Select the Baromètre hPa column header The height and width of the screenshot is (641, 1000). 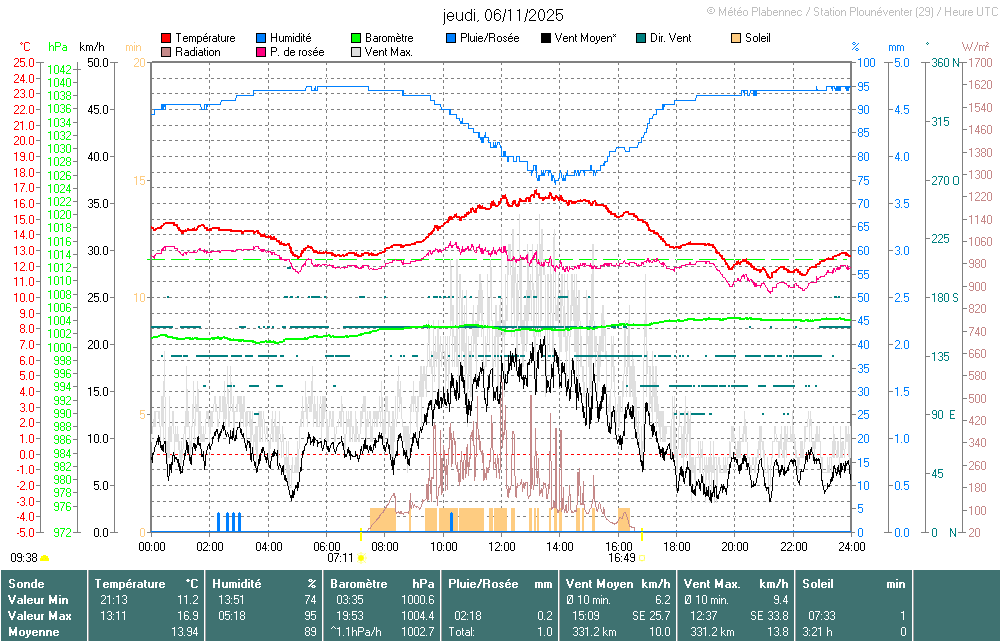click(x=380, y=582)
